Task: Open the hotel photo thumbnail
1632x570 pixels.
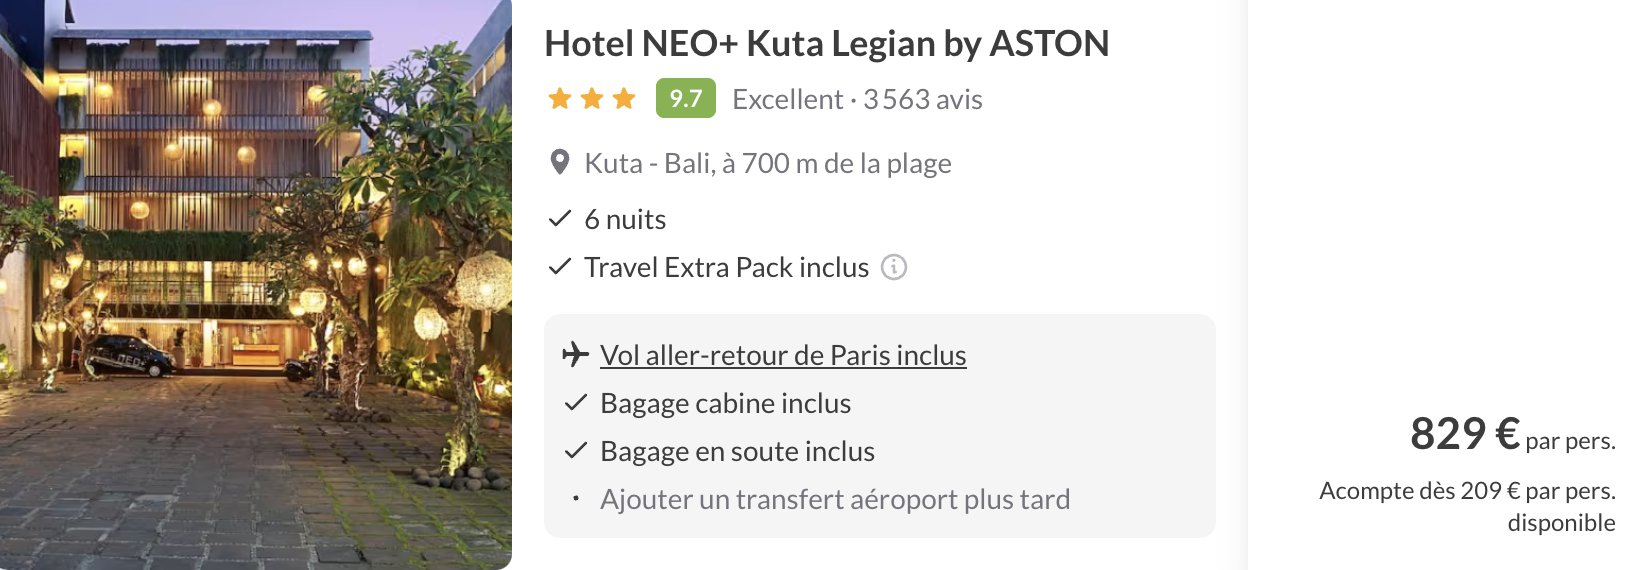Action: [256, 285]
